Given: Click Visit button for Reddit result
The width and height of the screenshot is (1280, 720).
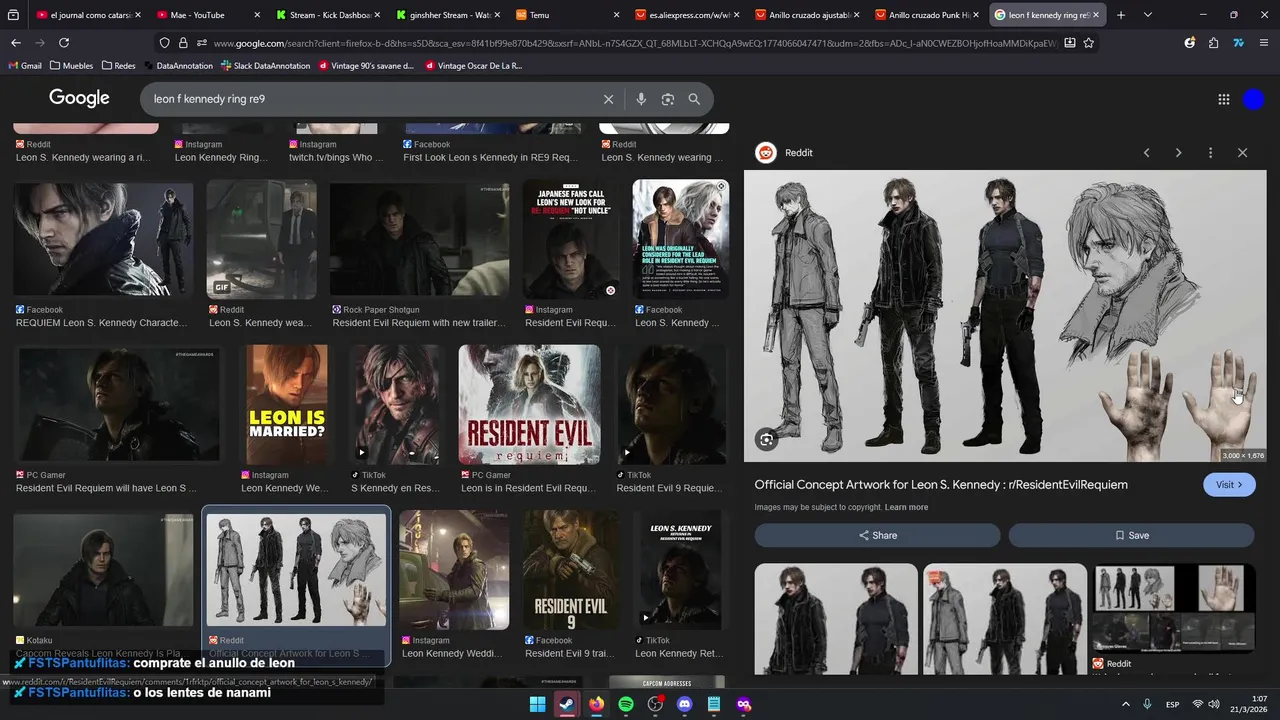Looking at the screenshot, I should [x=1229, y=484].
